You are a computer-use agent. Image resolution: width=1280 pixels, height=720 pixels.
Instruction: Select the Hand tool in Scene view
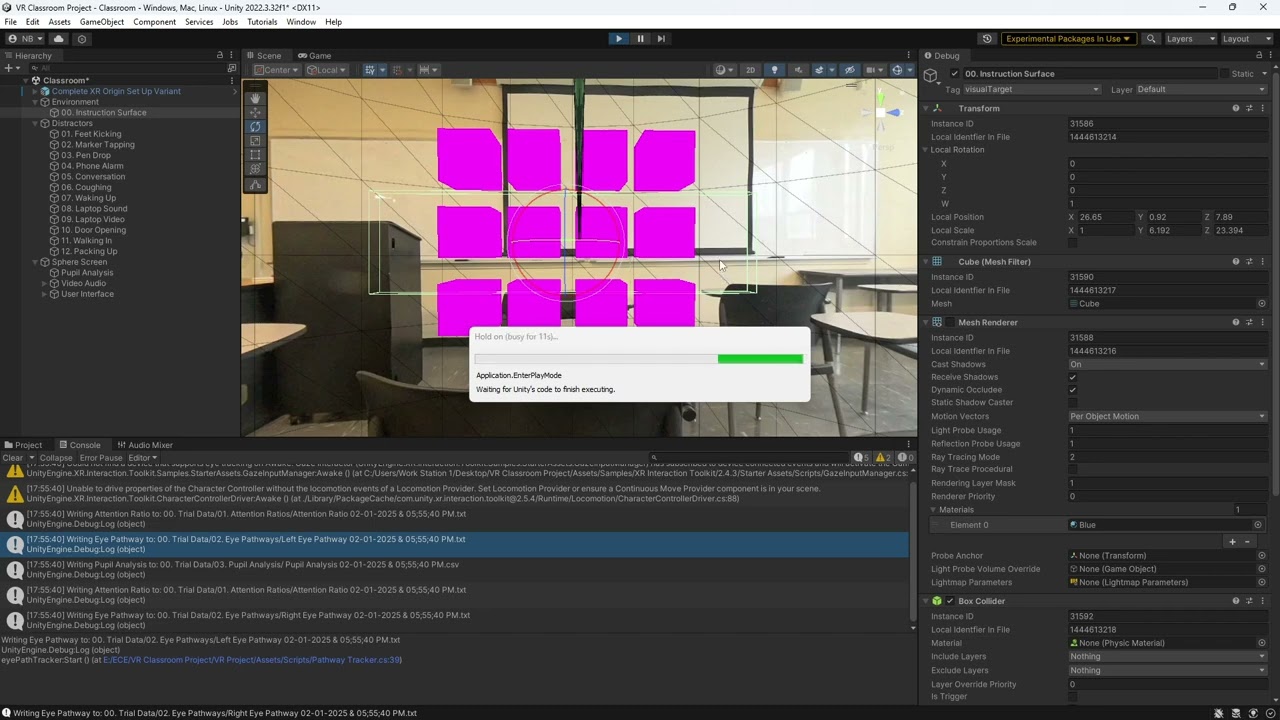click(255, 98)
